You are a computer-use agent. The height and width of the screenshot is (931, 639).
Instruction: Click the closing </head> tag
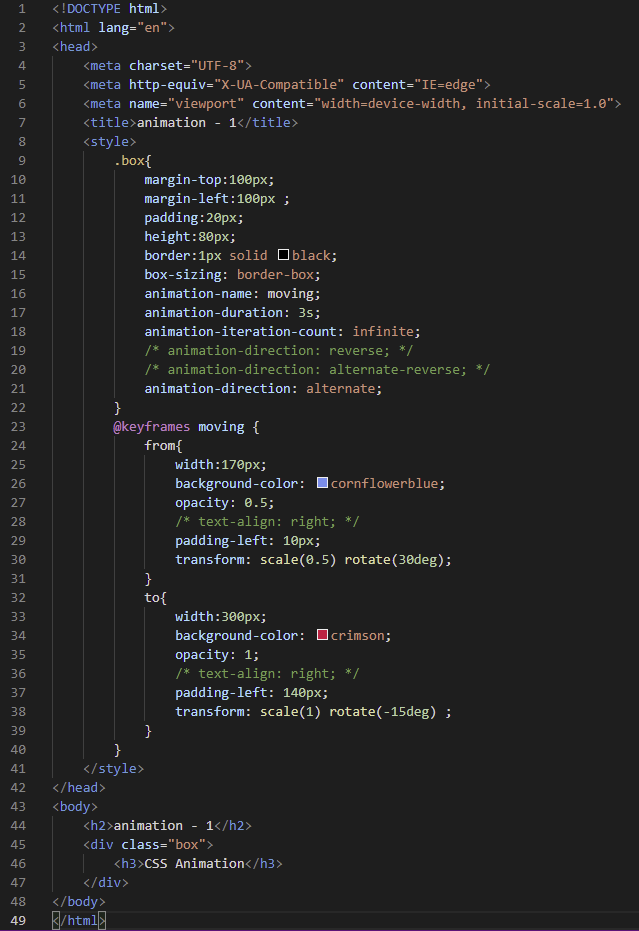coord(79,787)
